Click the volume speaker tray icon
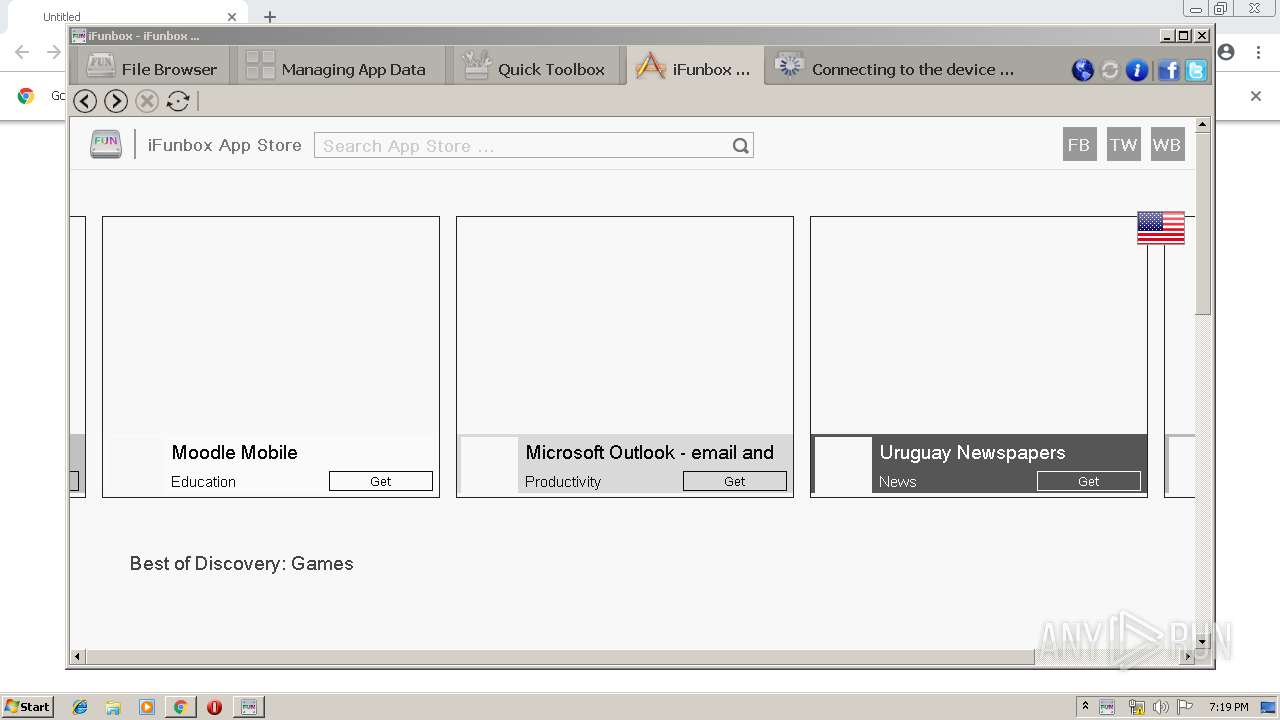The height and width of the screenshot is (720, 1280). tap(1161, 707)
